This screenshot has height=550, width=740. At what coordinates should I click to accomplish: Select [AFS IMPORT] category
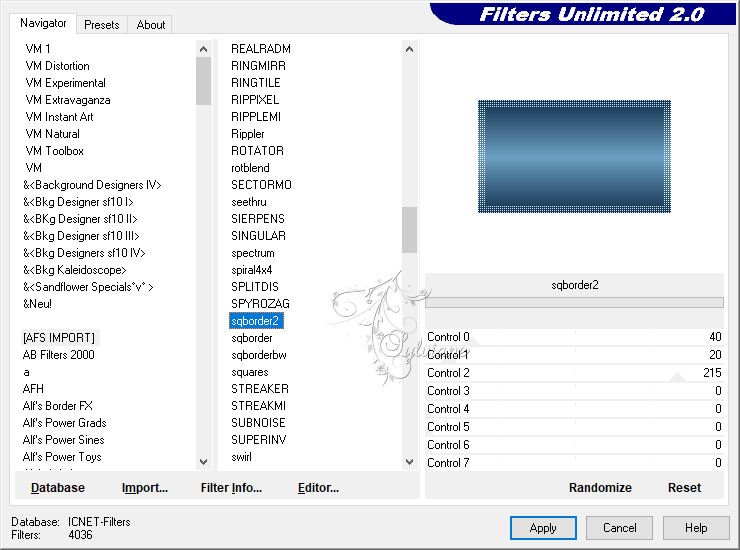(59, 338)
